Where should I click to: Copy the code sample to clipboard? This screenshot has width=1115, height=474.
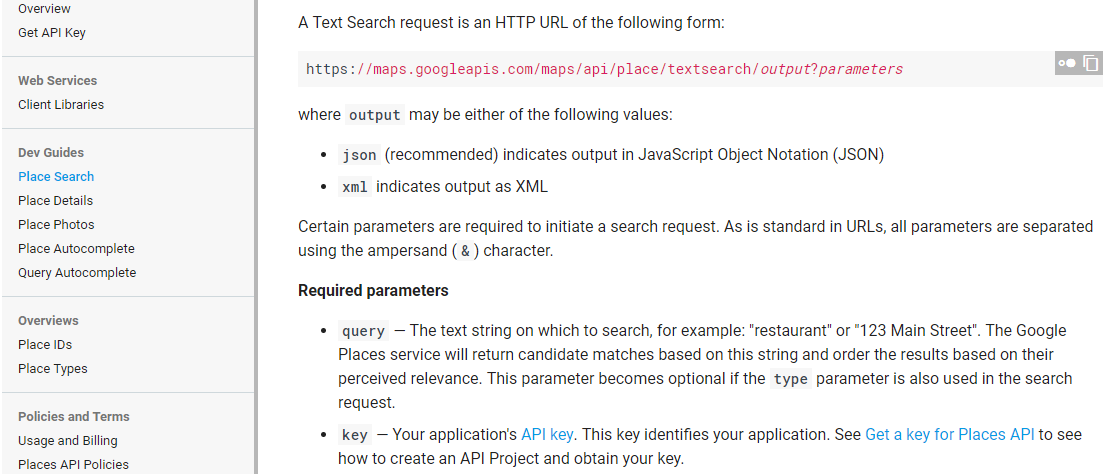coord(1091,63)
